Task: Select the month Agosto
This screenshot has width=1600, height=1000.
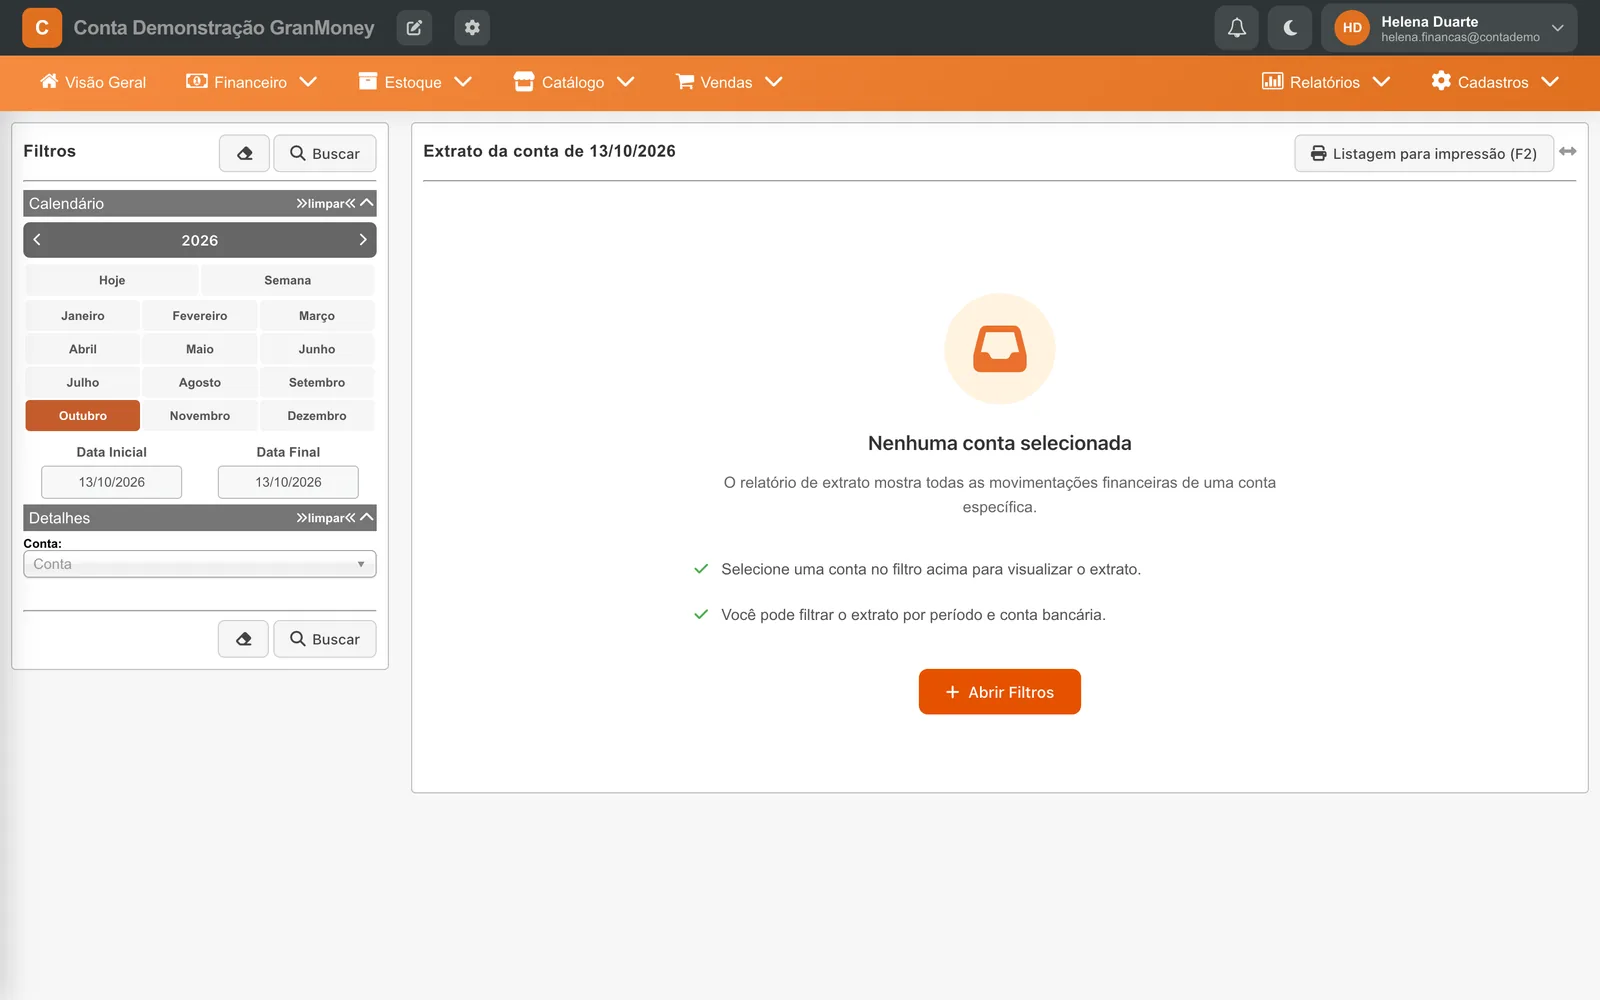Action: click(x=200, y=383)
